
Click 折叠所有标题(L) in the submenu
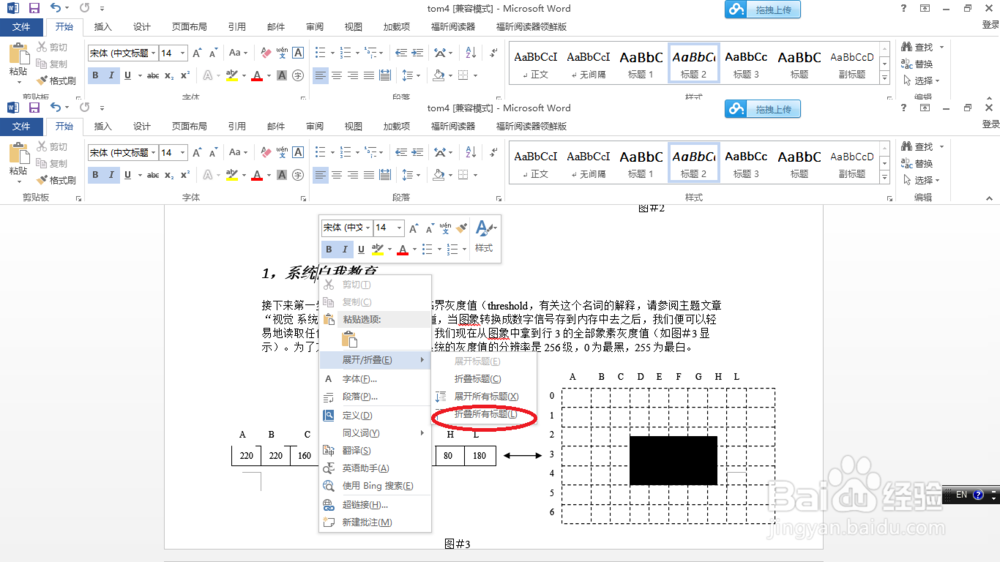[485, 415]
